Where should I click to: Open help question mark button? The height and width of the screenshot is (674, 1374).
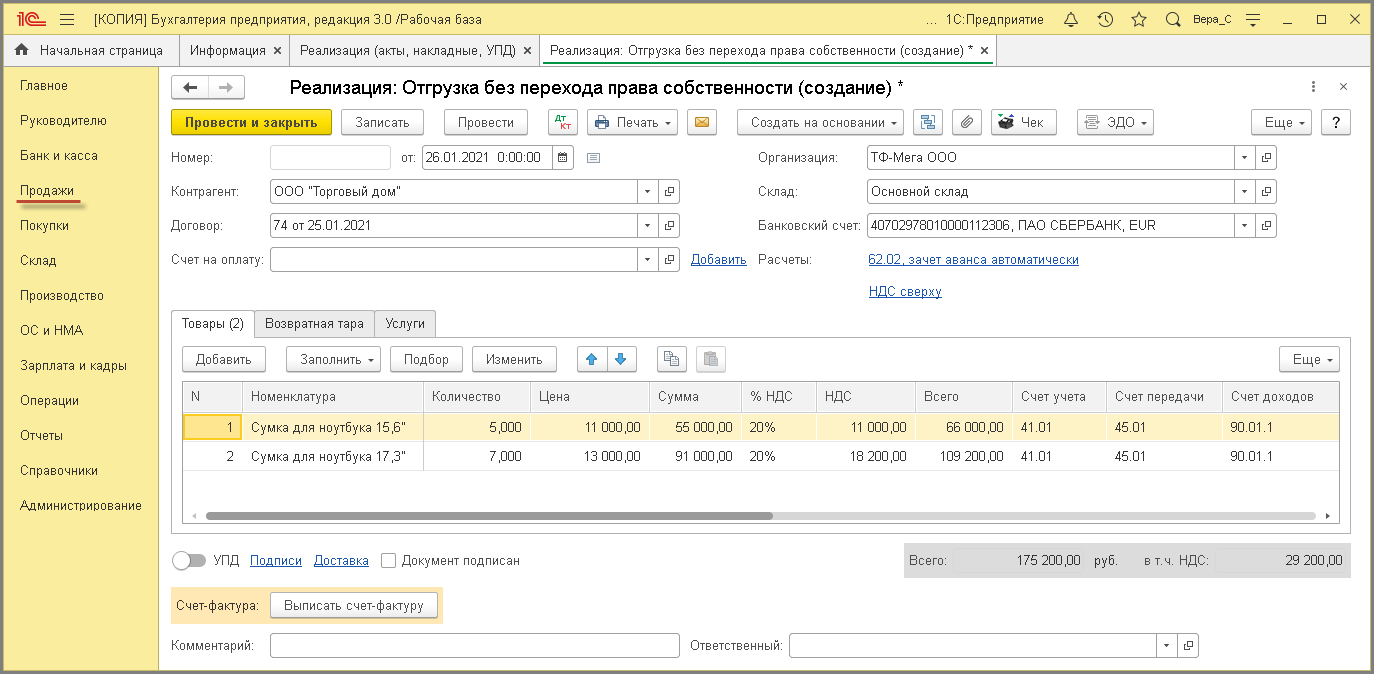pyautogui.click(x=1336, y=122)
